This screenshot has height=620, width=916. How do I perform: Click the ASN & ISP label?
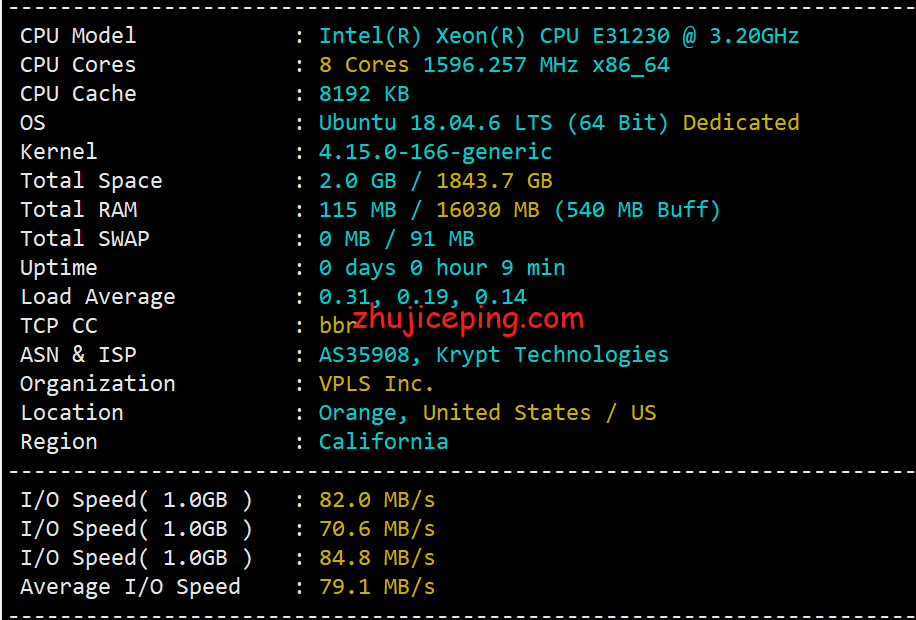click(78, 355)
